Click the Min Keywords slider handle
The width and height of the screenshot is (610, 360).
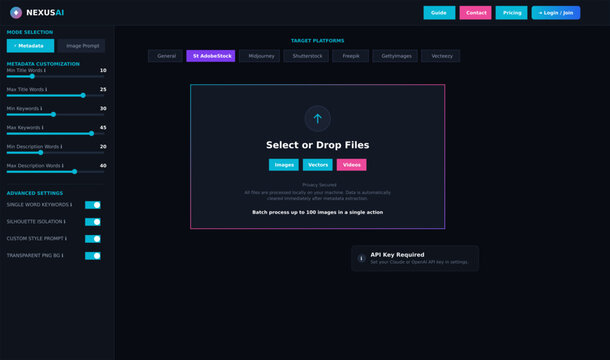coord(53,114)
